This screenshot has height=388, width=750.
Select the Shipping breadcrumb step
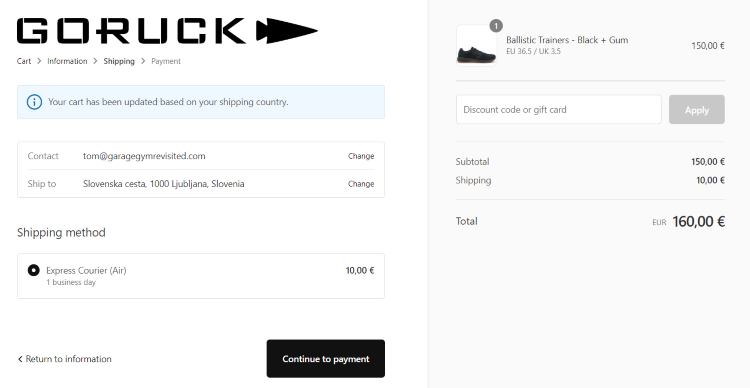[119, 61]
